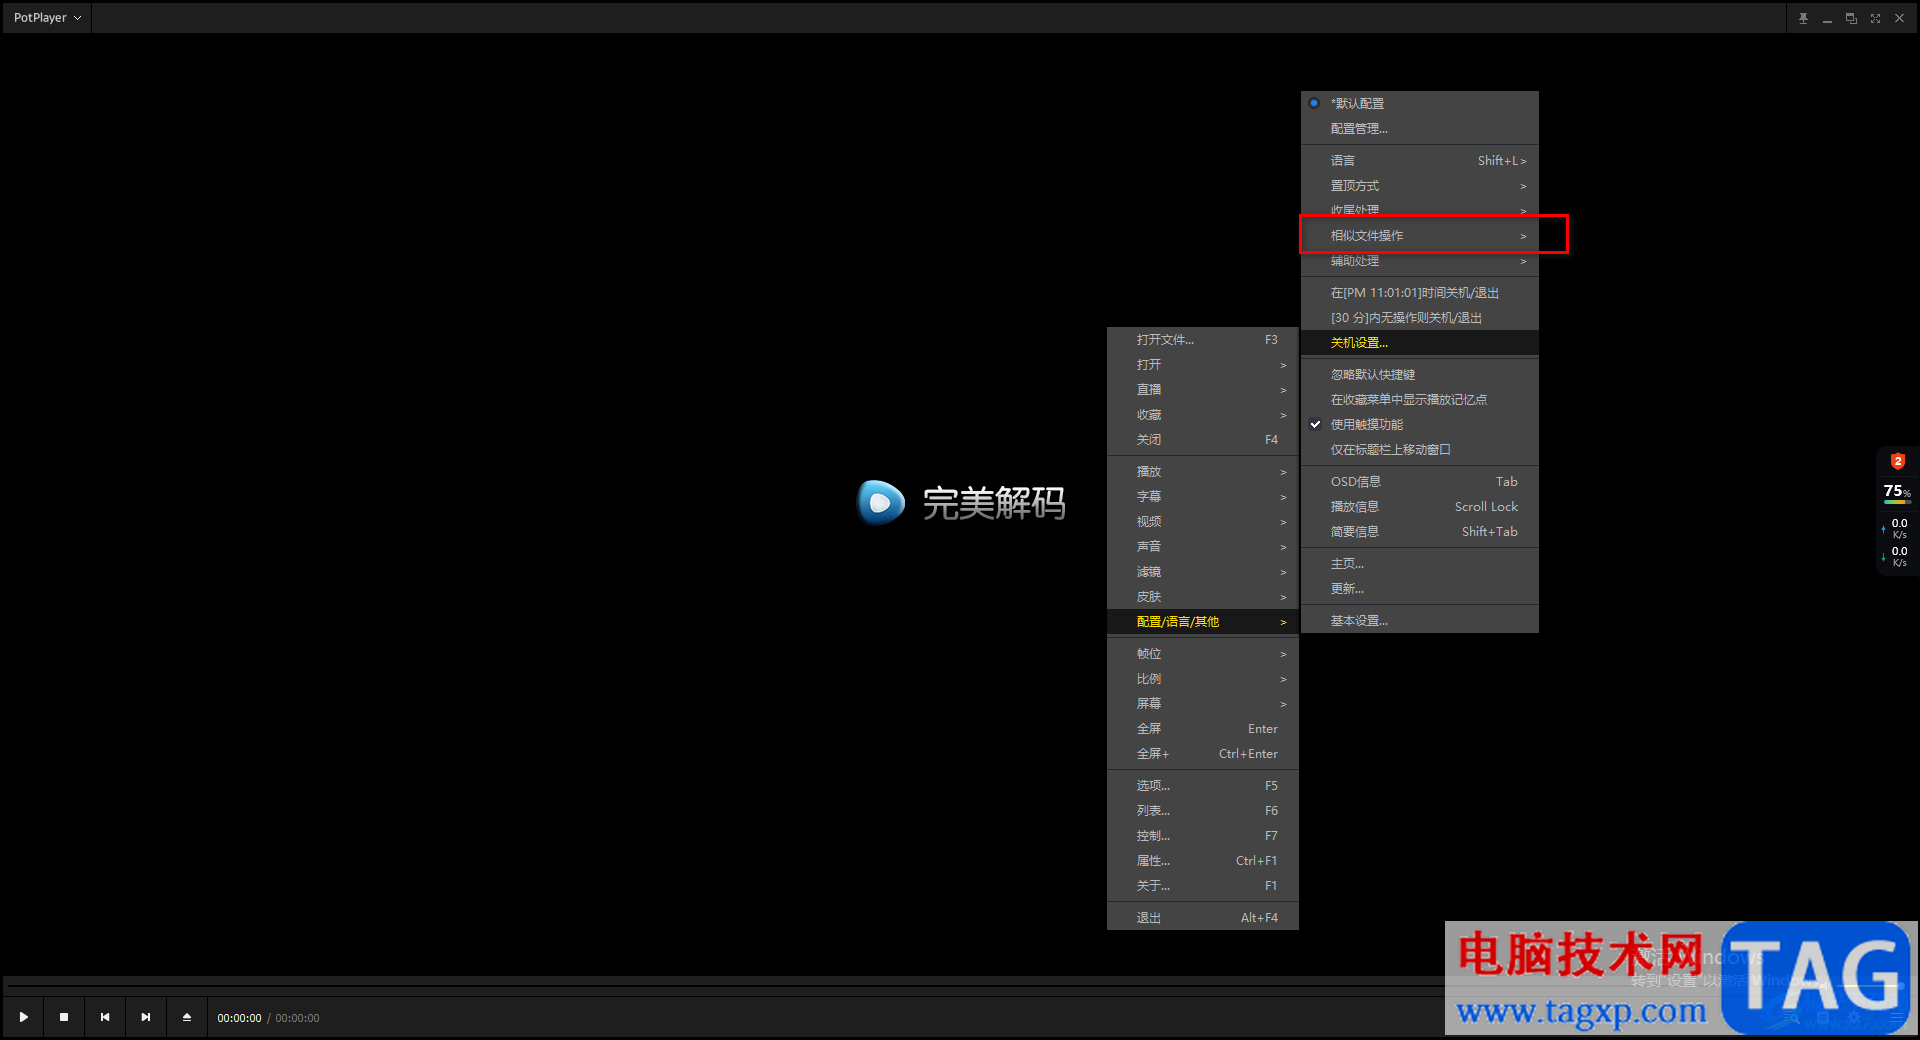Toggle 仅在标题栏上移动窗口 option
Screen dimensions: 1920x1040
coord(1419,450)
